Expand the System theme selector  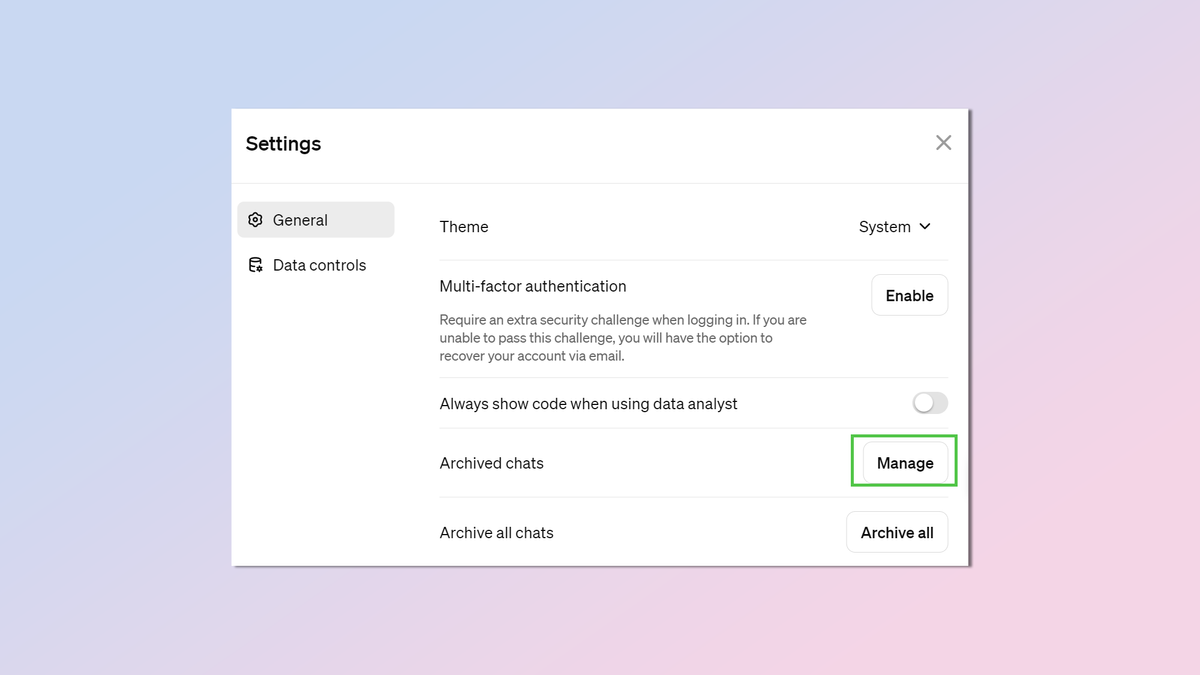[x=895, y=227]
